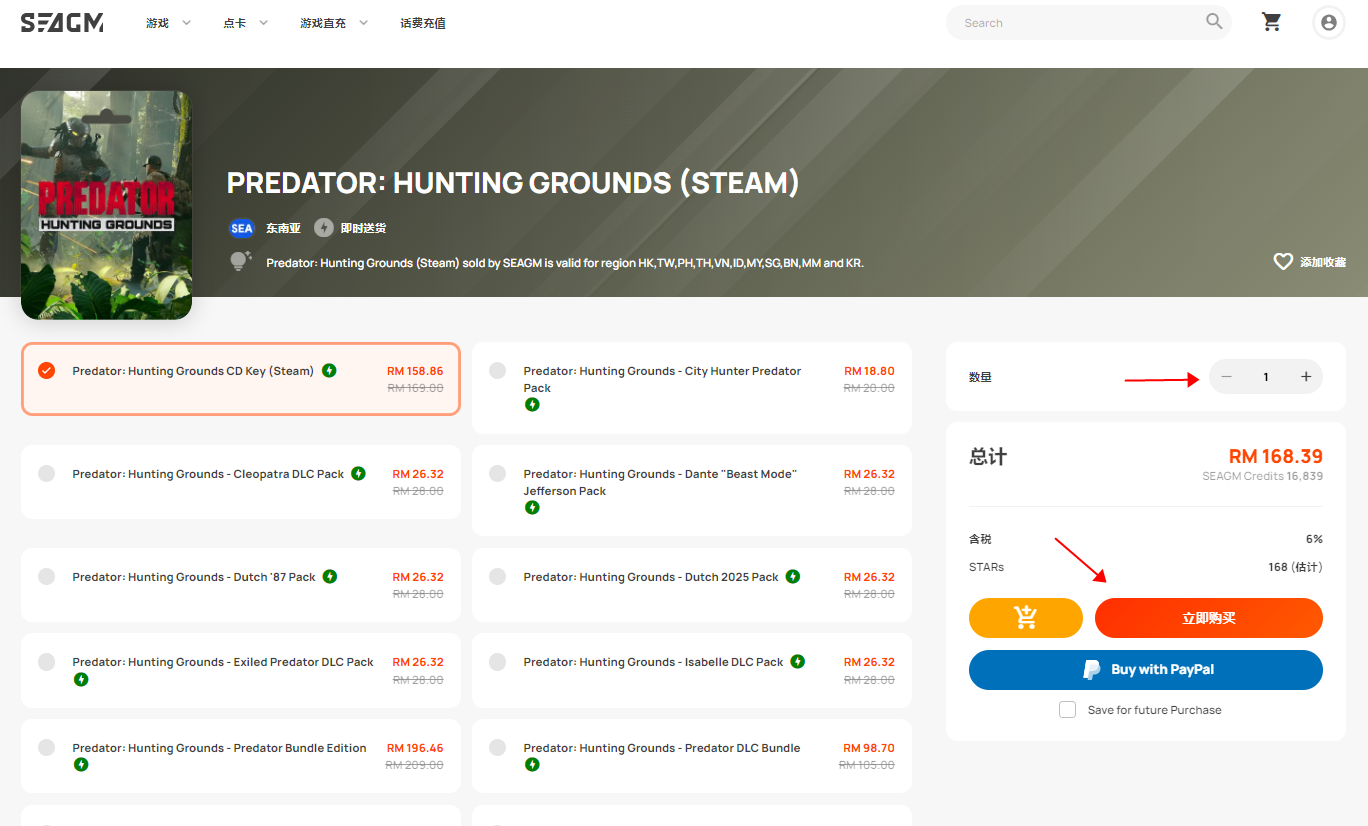The height and width of the screenshot is (826, 1368).
Task: Click the 即时送货 instant delivery label
Action: (363, 228)
